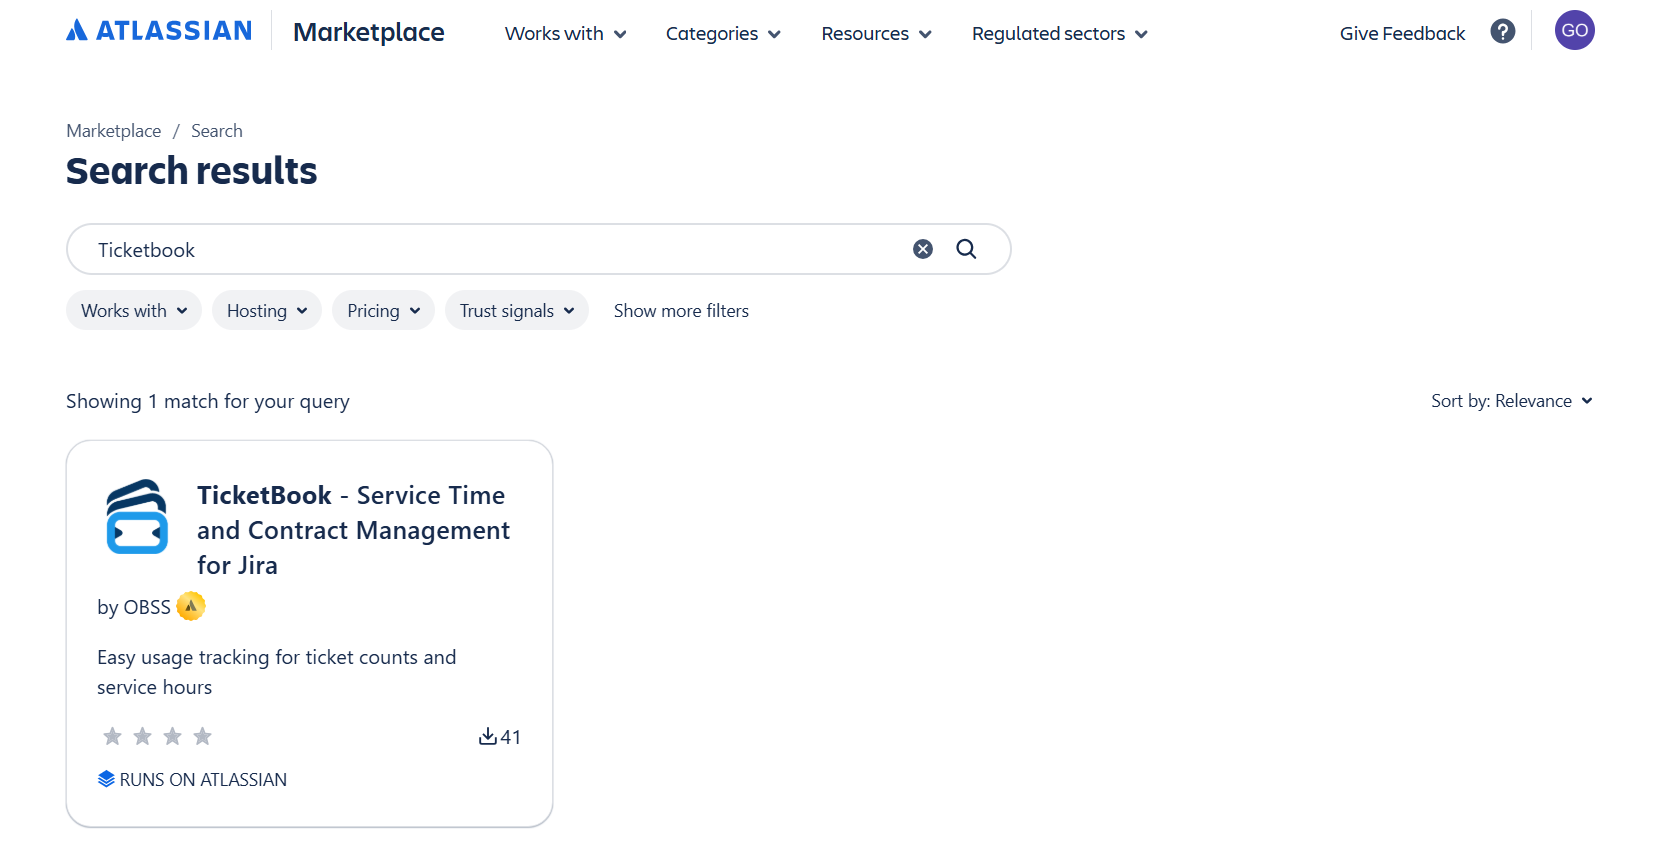Open the Resources menu in the header

[x=876, y=34]
